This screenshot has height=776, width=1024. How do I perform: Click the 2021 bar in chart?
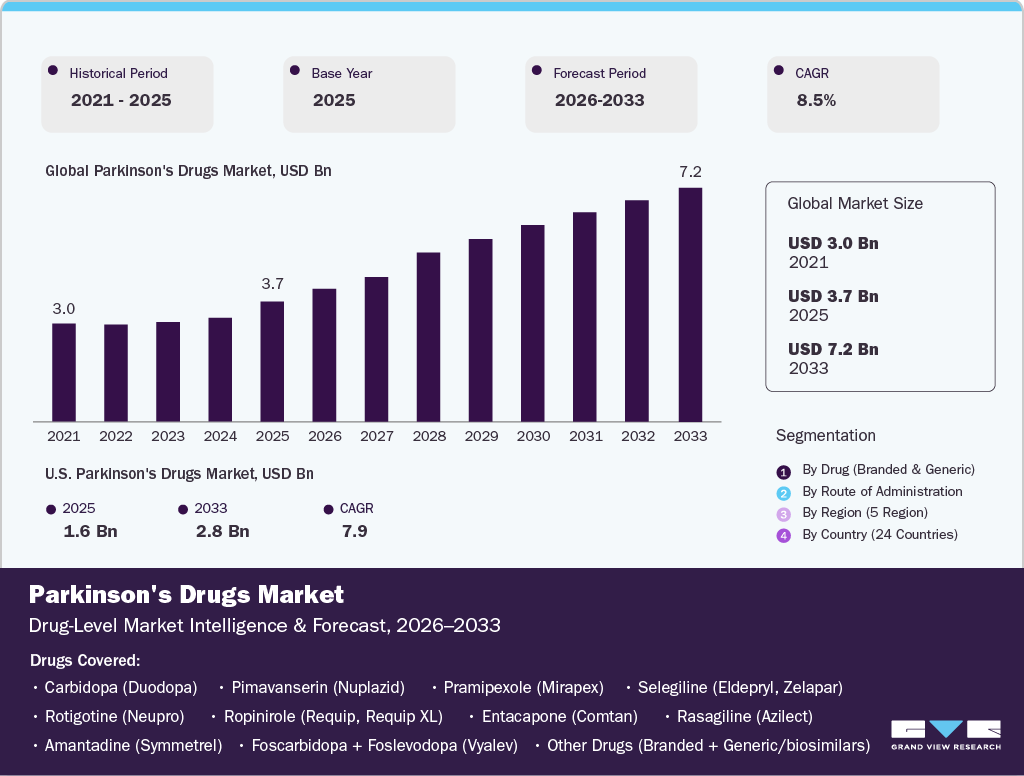tap(64, 372)
